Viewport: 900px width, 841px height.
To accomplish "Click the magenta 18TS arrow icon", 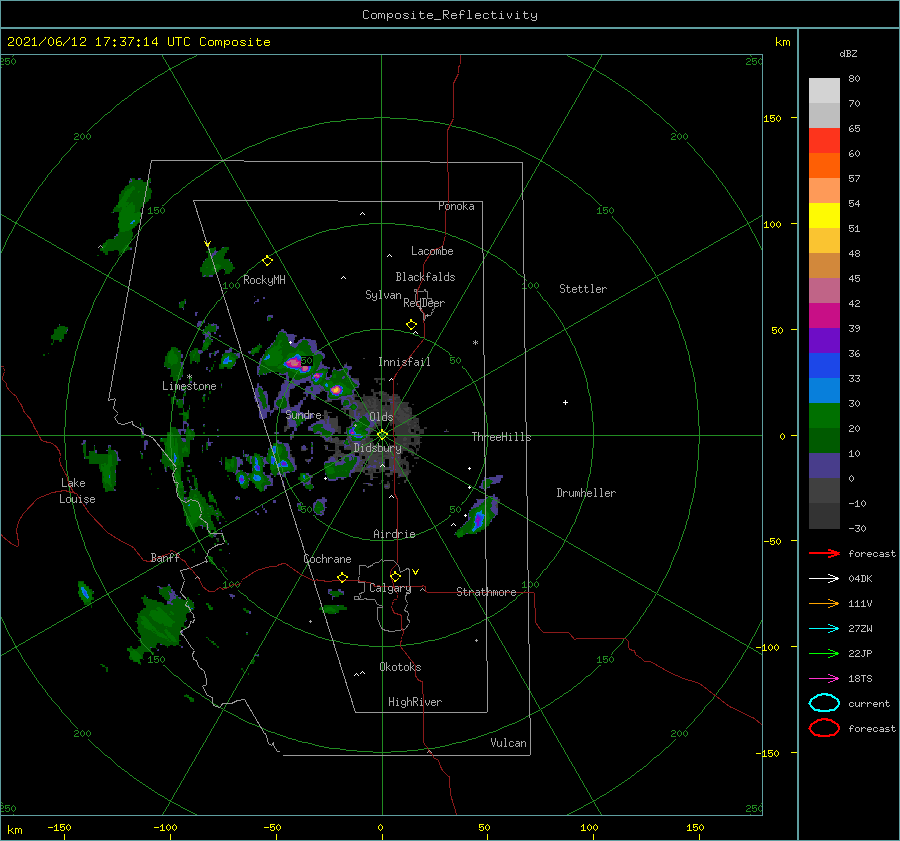I will point(824,679).
